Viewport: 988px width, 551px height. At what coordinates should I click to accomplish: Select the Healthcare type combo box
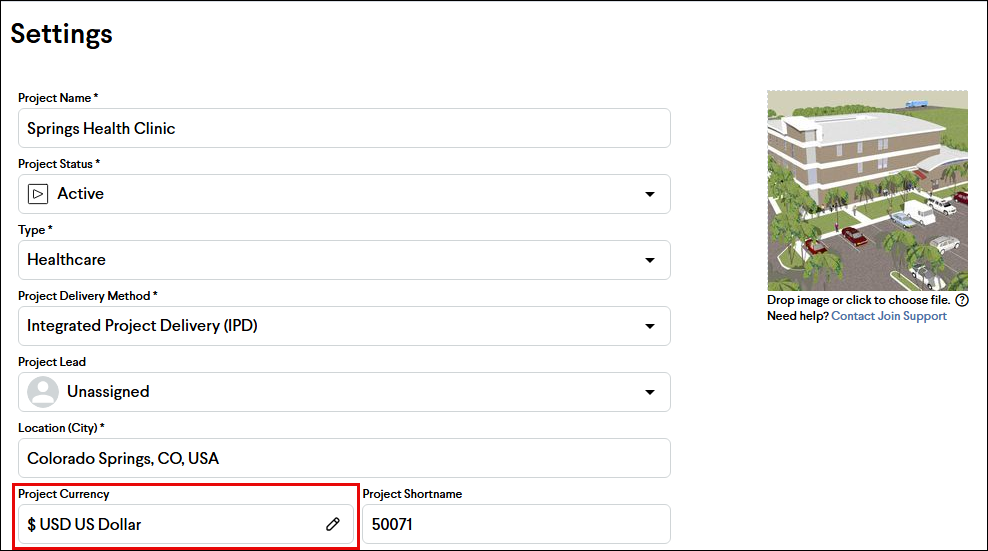pos(344,260)
